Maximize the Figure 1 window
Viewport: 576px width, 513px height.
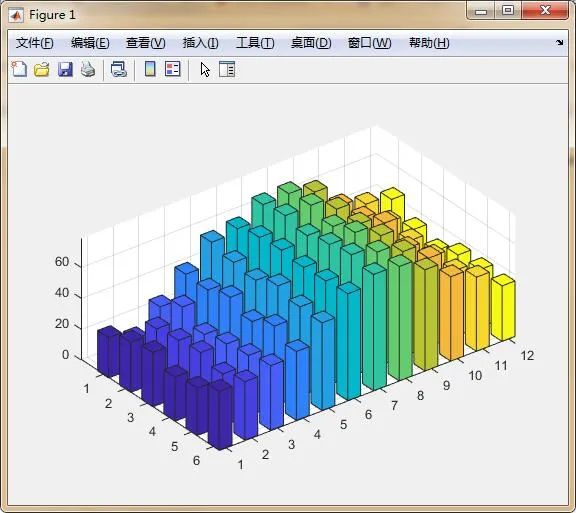click(x=508, y=10)
